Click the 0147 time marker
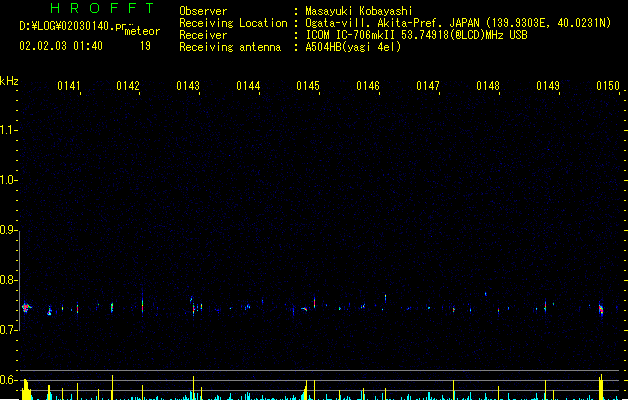Screen dimensions: 629x400 (428, 86)
